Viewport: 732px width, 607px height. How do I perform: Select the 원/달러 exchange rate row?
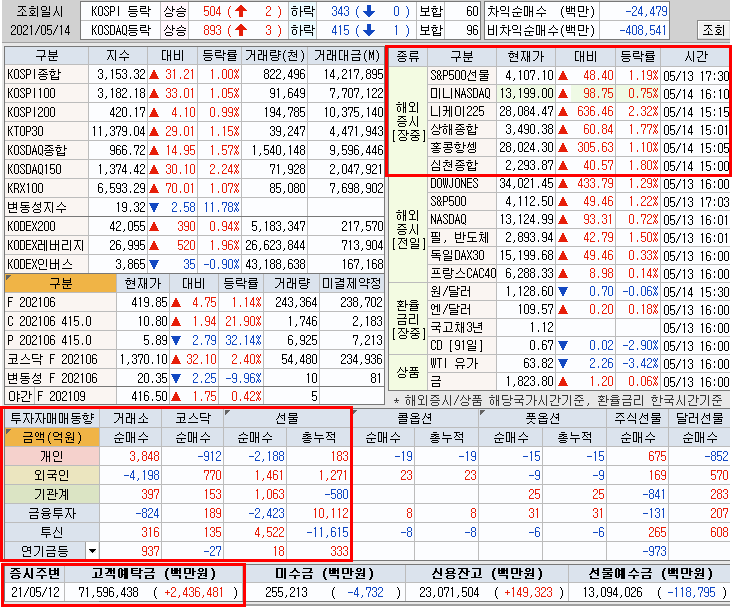(x=578, y=292)
